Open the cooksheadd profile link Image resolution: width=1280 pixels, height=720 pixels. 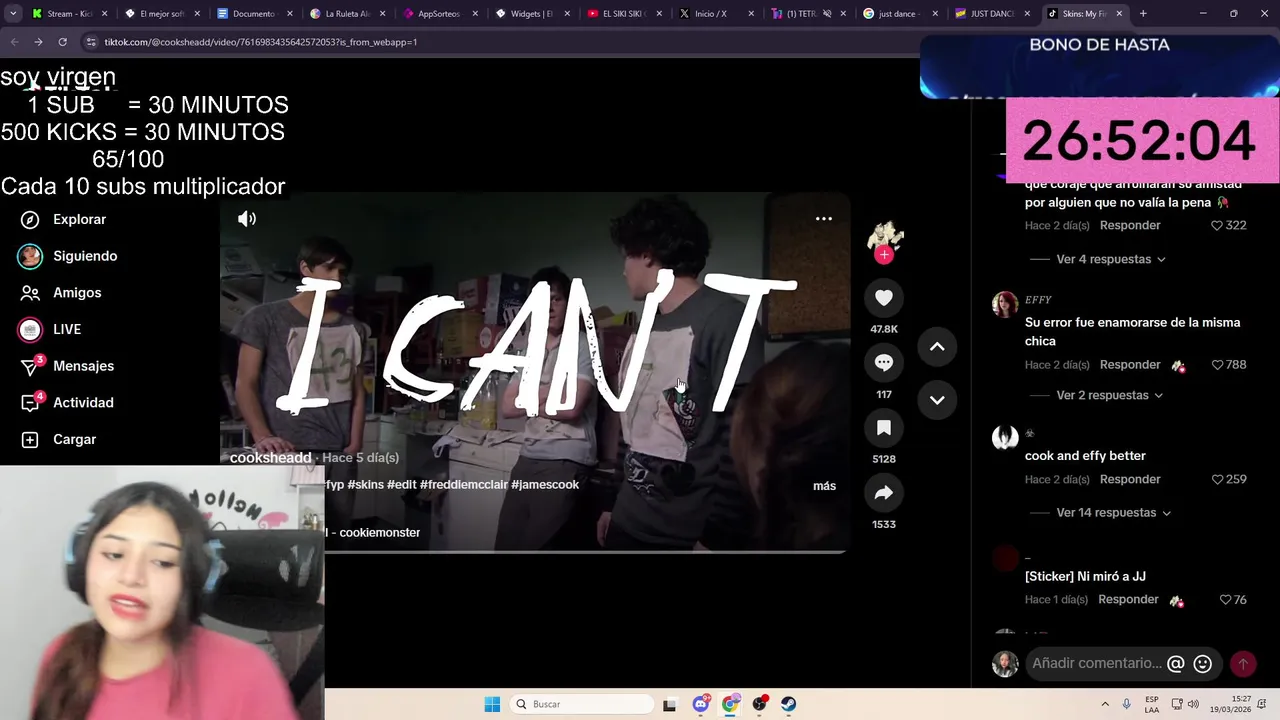point(271,458)
